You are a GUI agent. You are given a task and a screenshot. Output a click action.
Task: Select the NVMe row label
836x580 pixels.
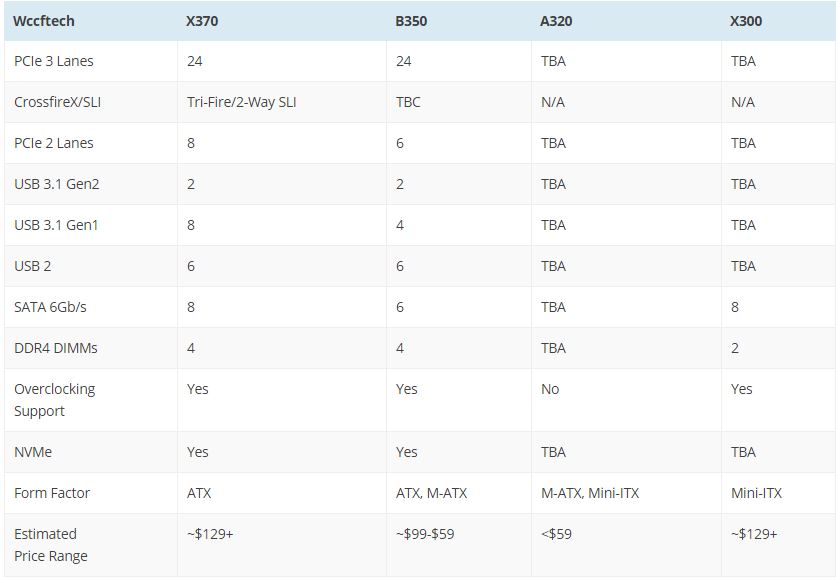pos(33,452)
